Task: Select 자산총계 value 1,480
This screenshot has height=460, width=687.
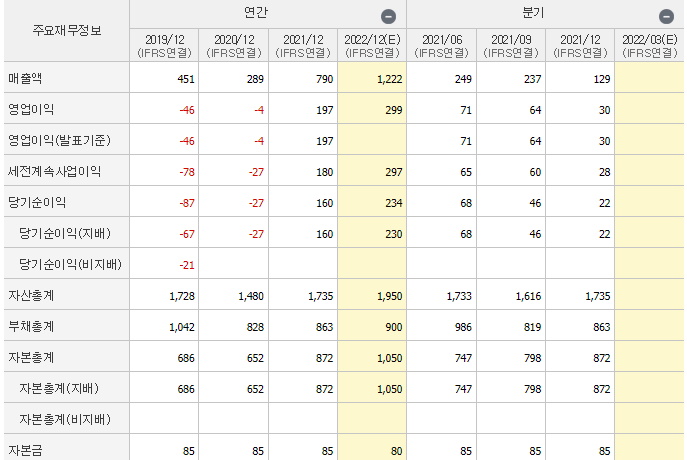Action: coord(251,297)
